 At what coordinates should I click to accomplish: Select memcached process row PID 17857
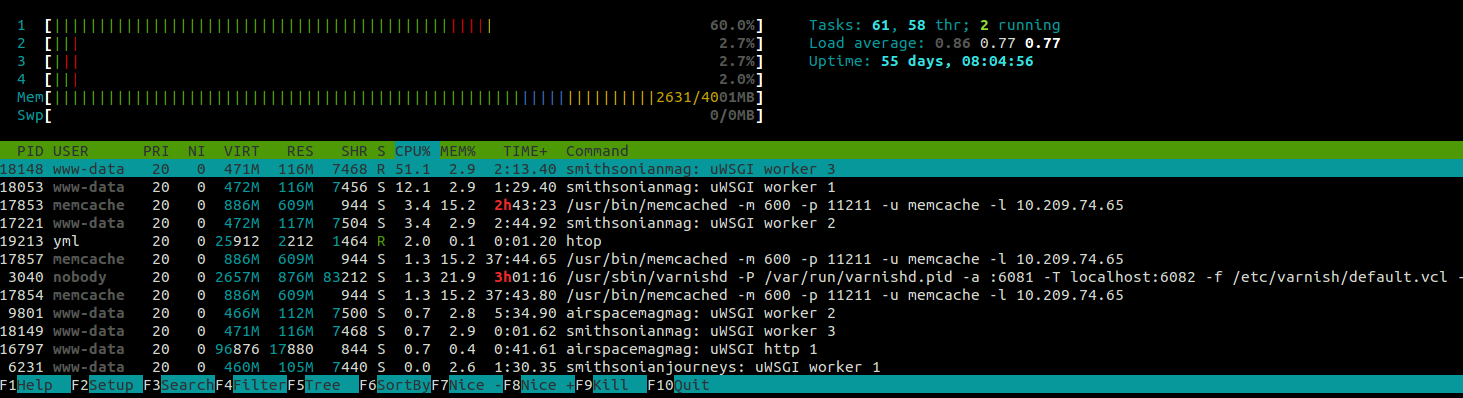tap(731, 259)
